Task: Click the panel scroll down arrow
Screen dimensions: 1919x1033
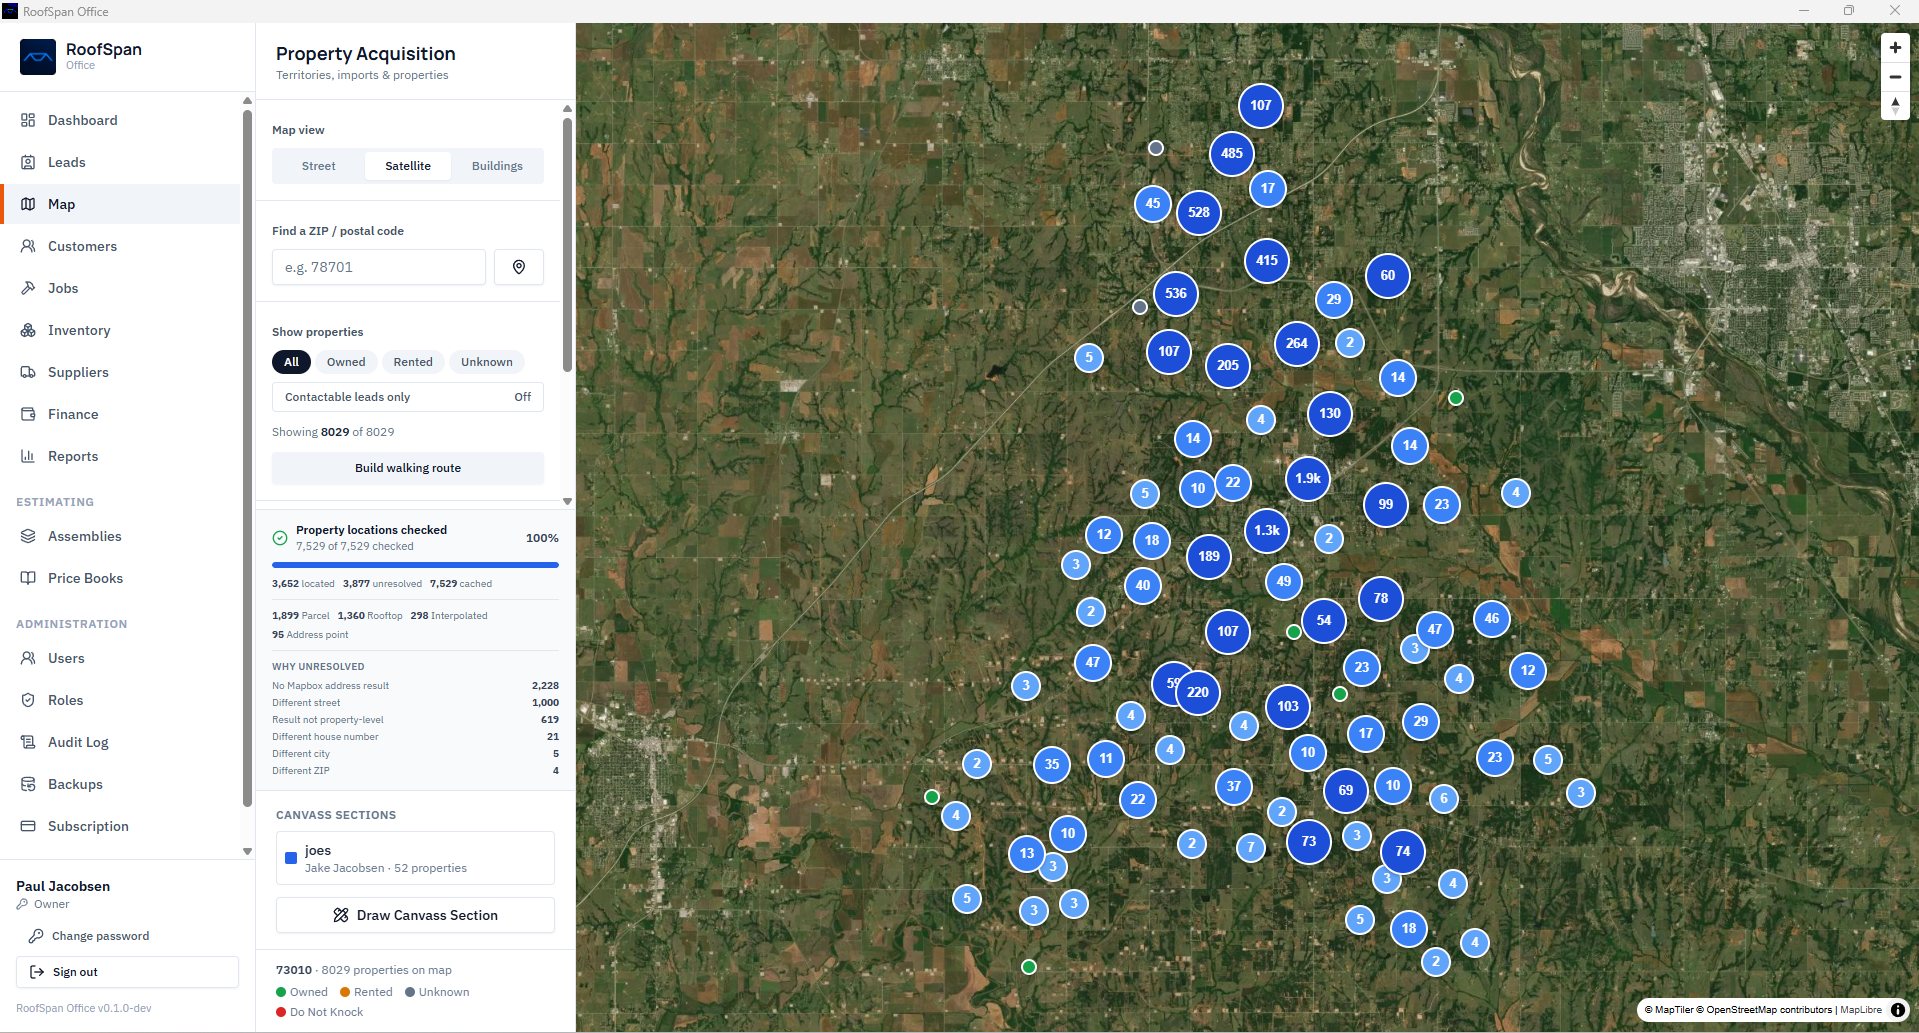Action: pos(567,501)
